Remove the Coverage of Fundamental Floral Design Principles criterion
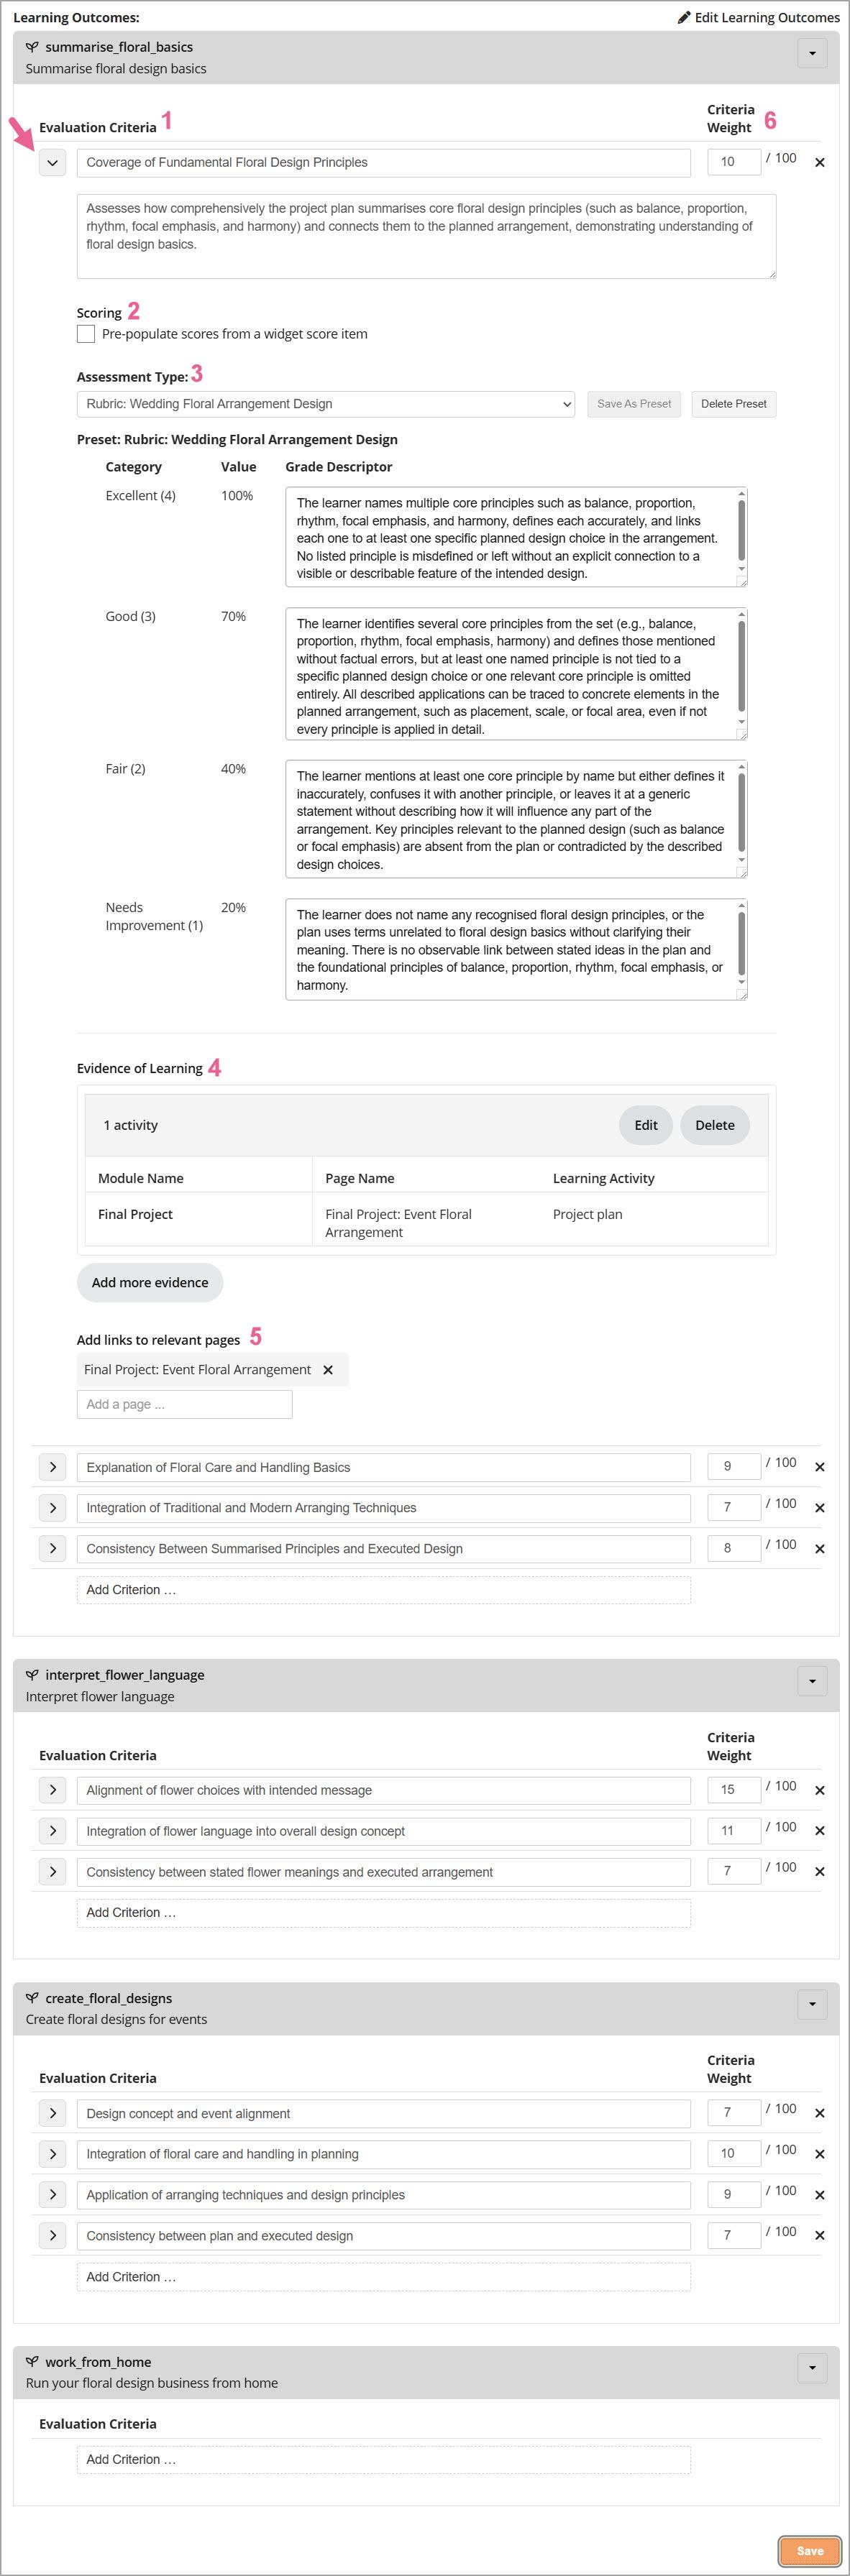The image size is (850, 2576). click(x=820, y=162)
